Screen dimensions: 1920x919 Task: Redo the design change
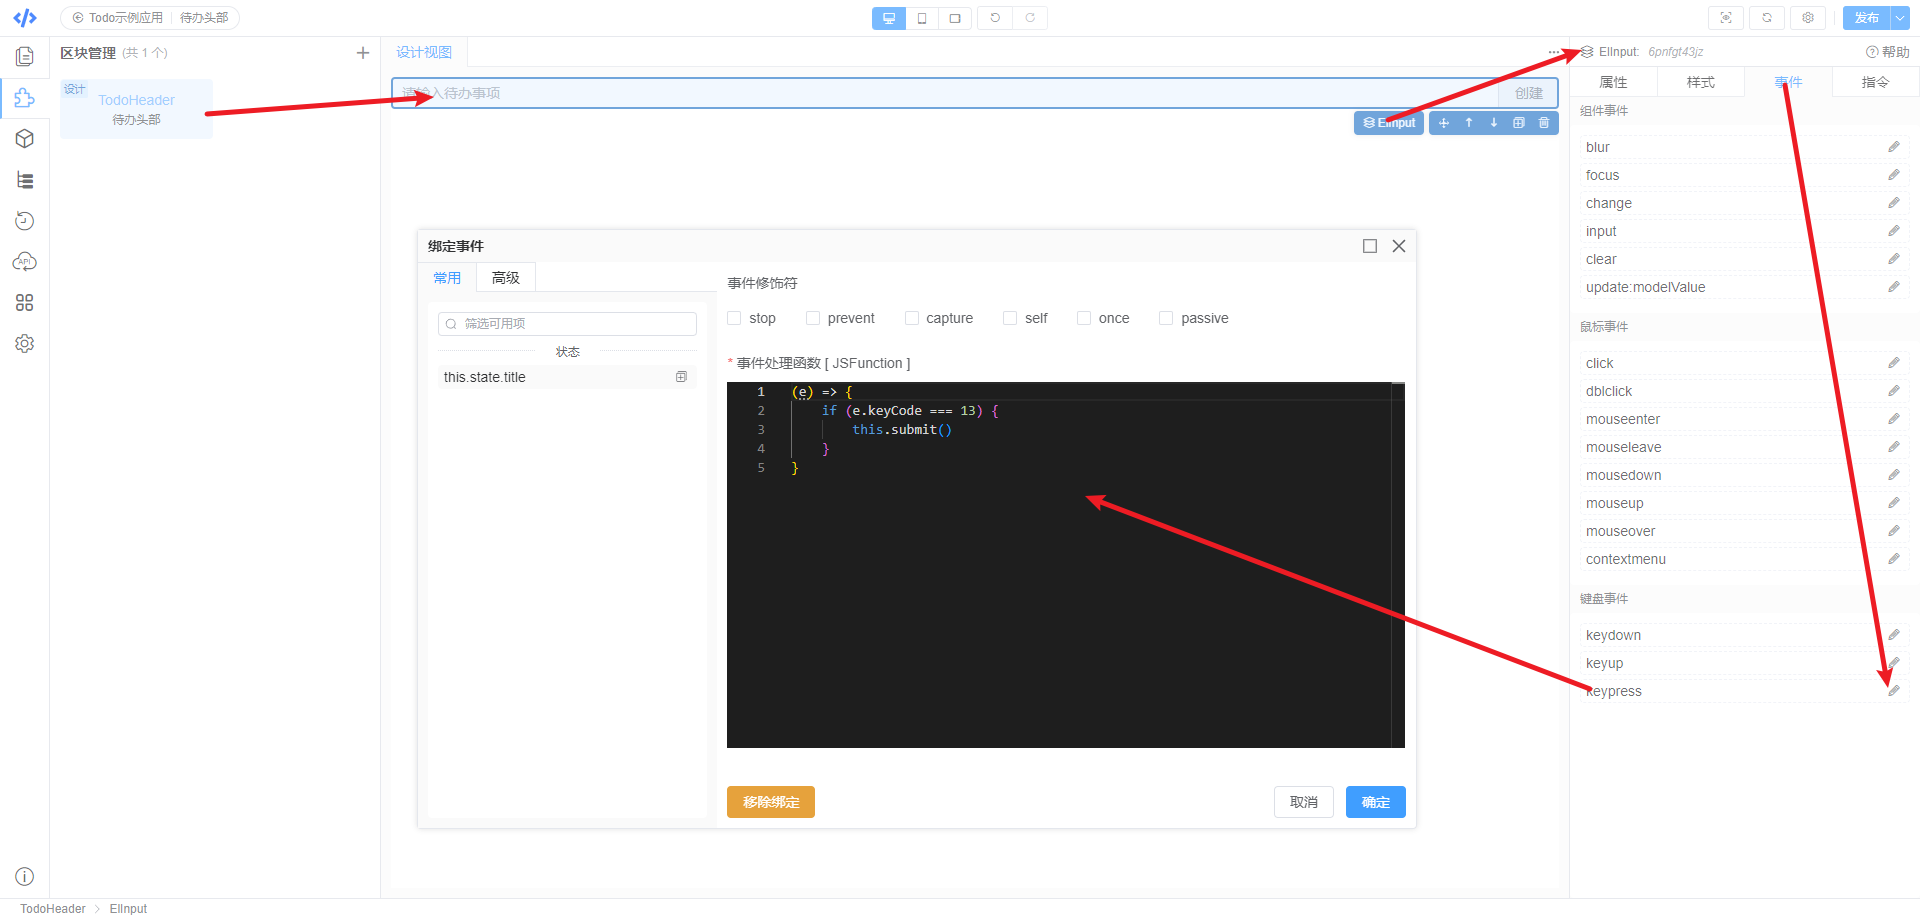(x=1030, y=18)
